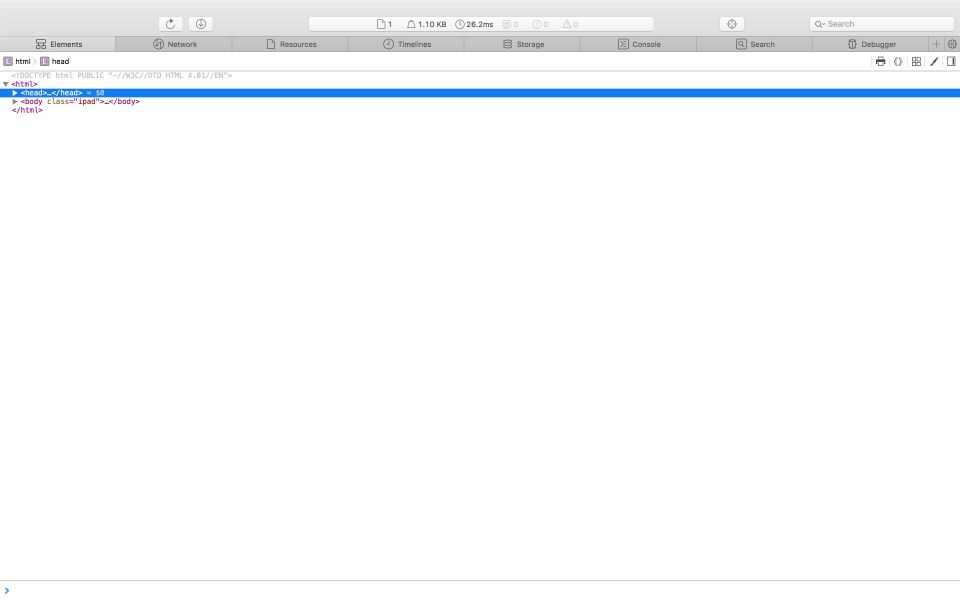
Task: Toggle paint flashing brush icon
Action: pos(934,61)
